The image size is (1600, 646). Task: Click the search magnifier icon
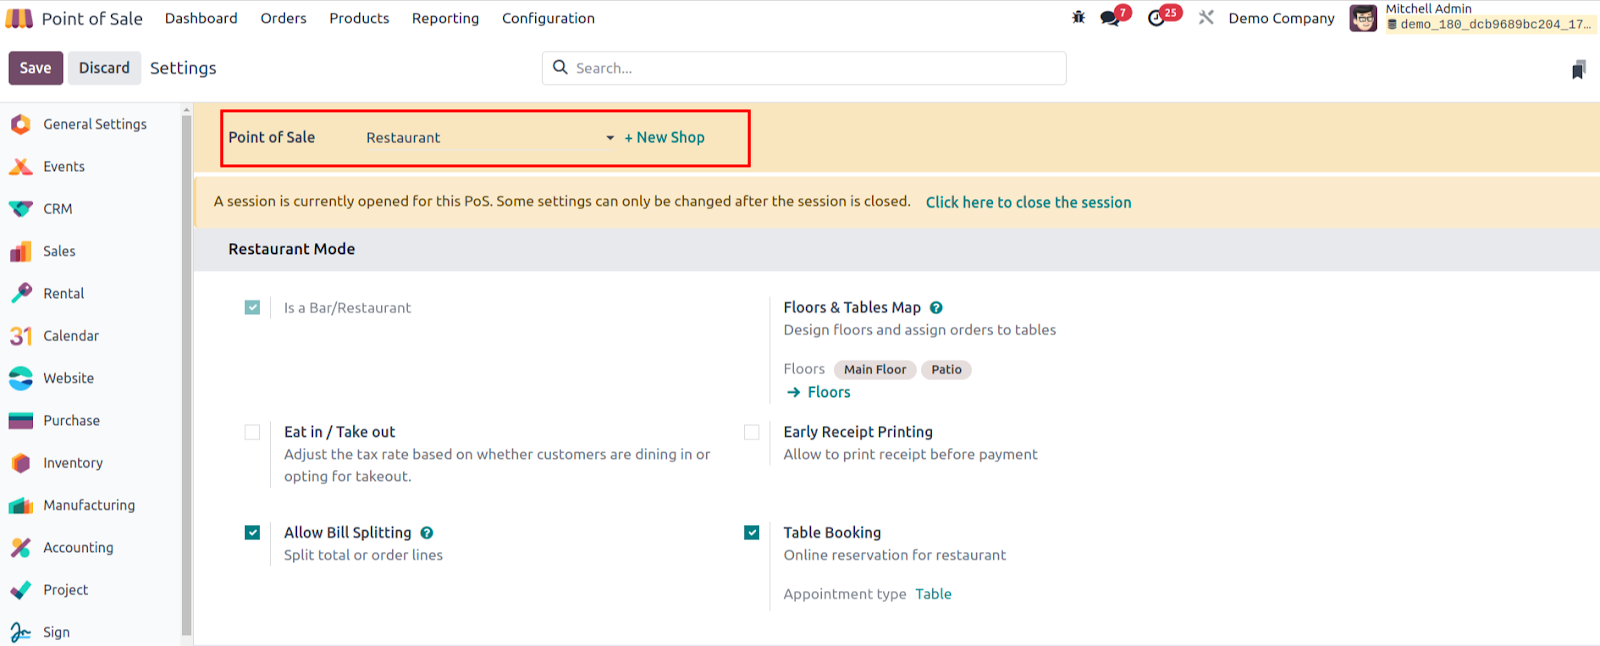[x=560, y=67]
